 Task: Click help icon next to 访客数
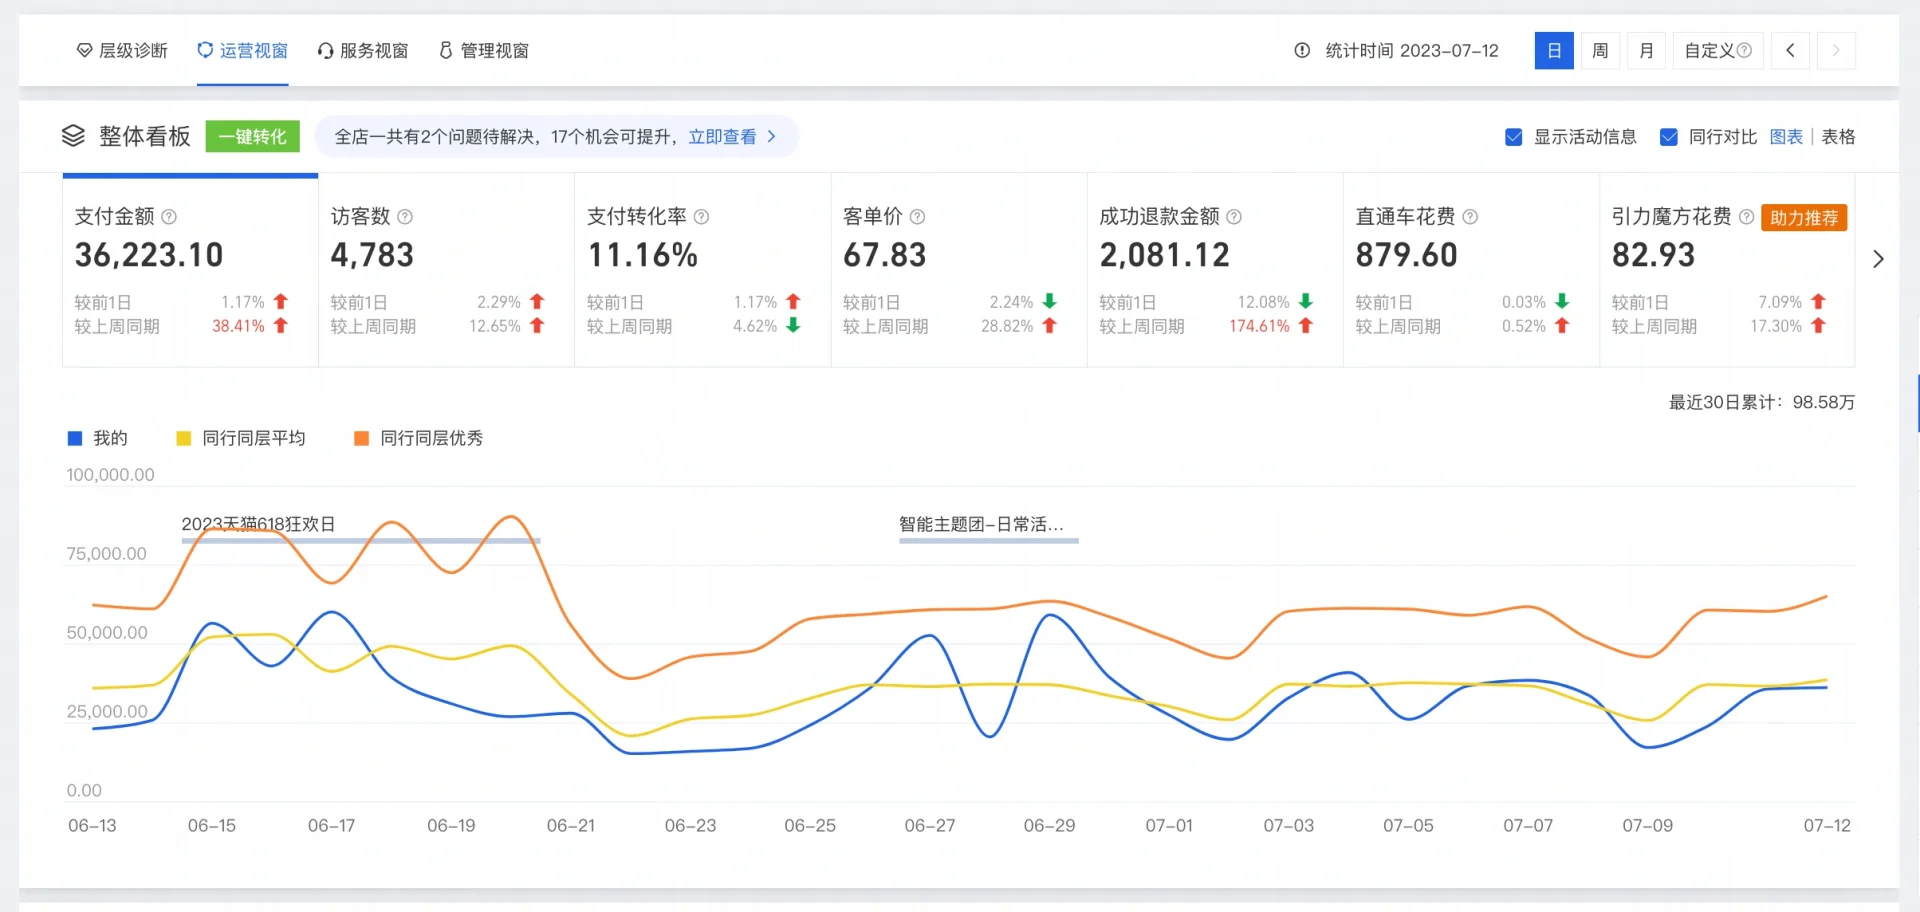point(405,216)
